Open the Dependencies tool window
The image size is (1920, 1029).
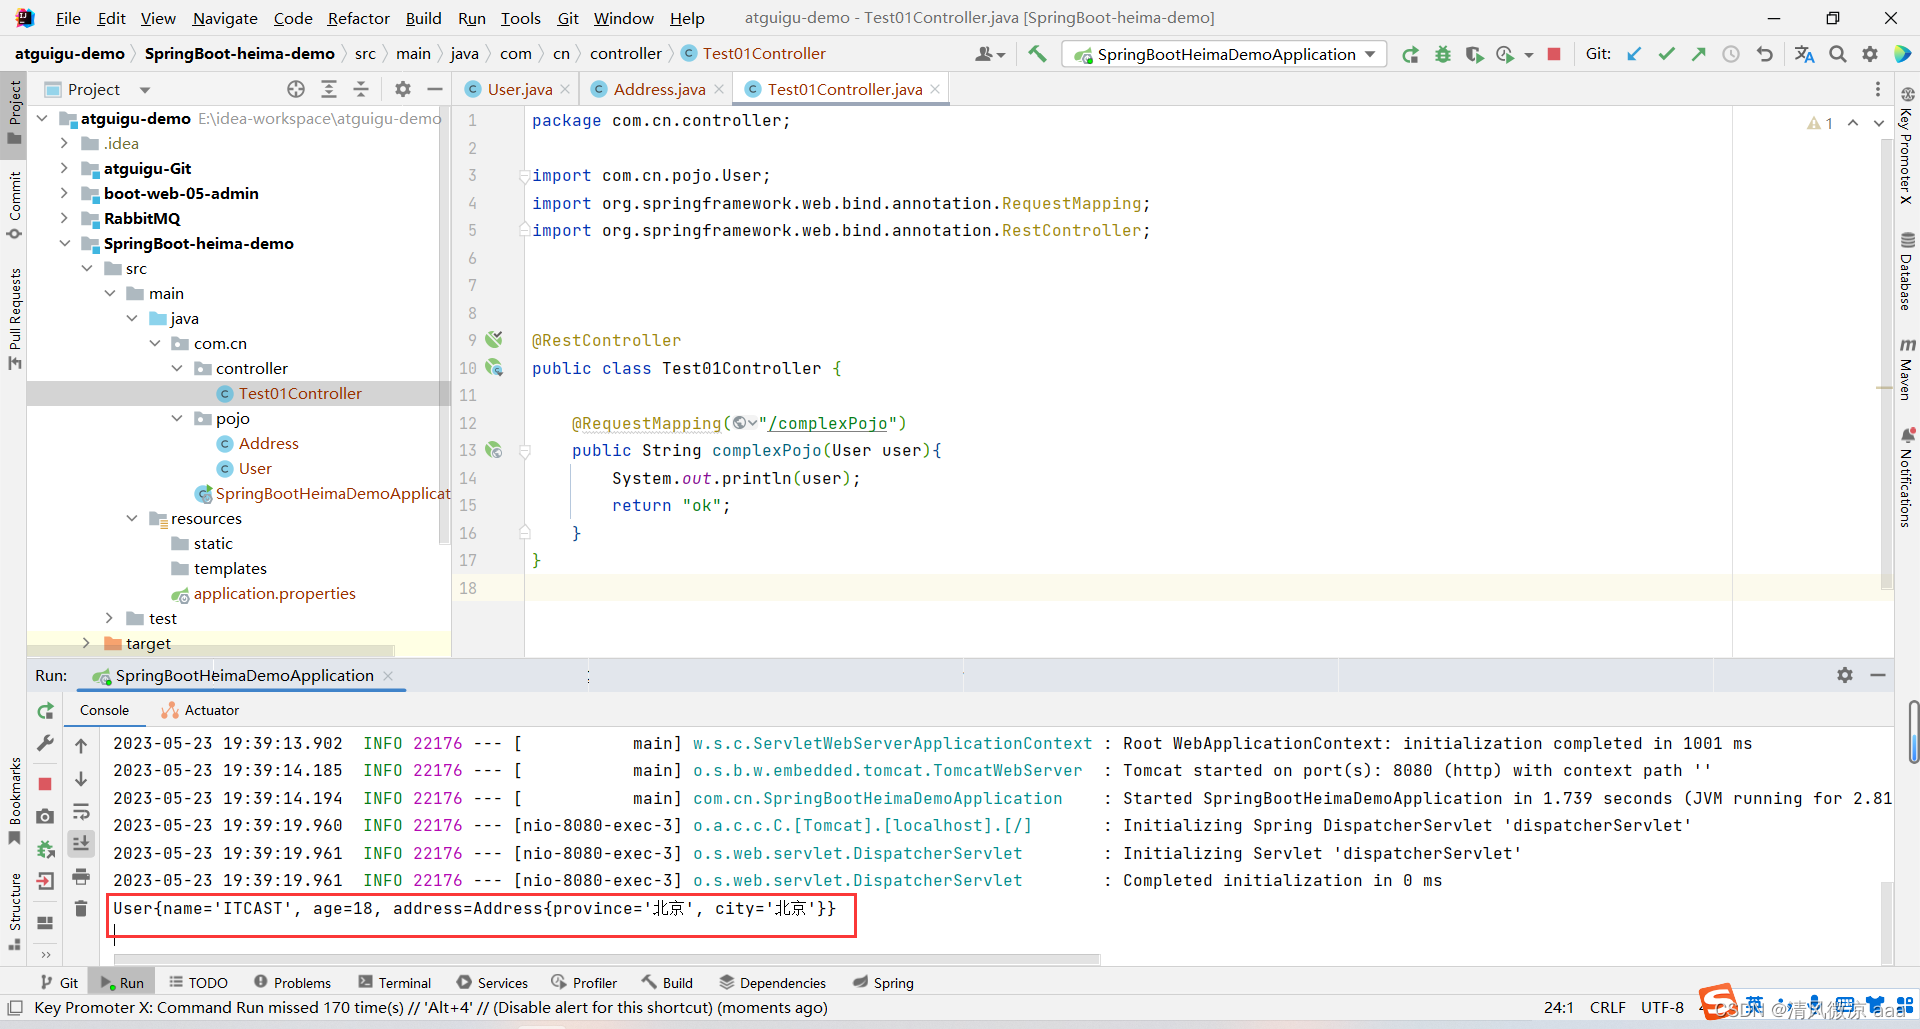point(773,983)
